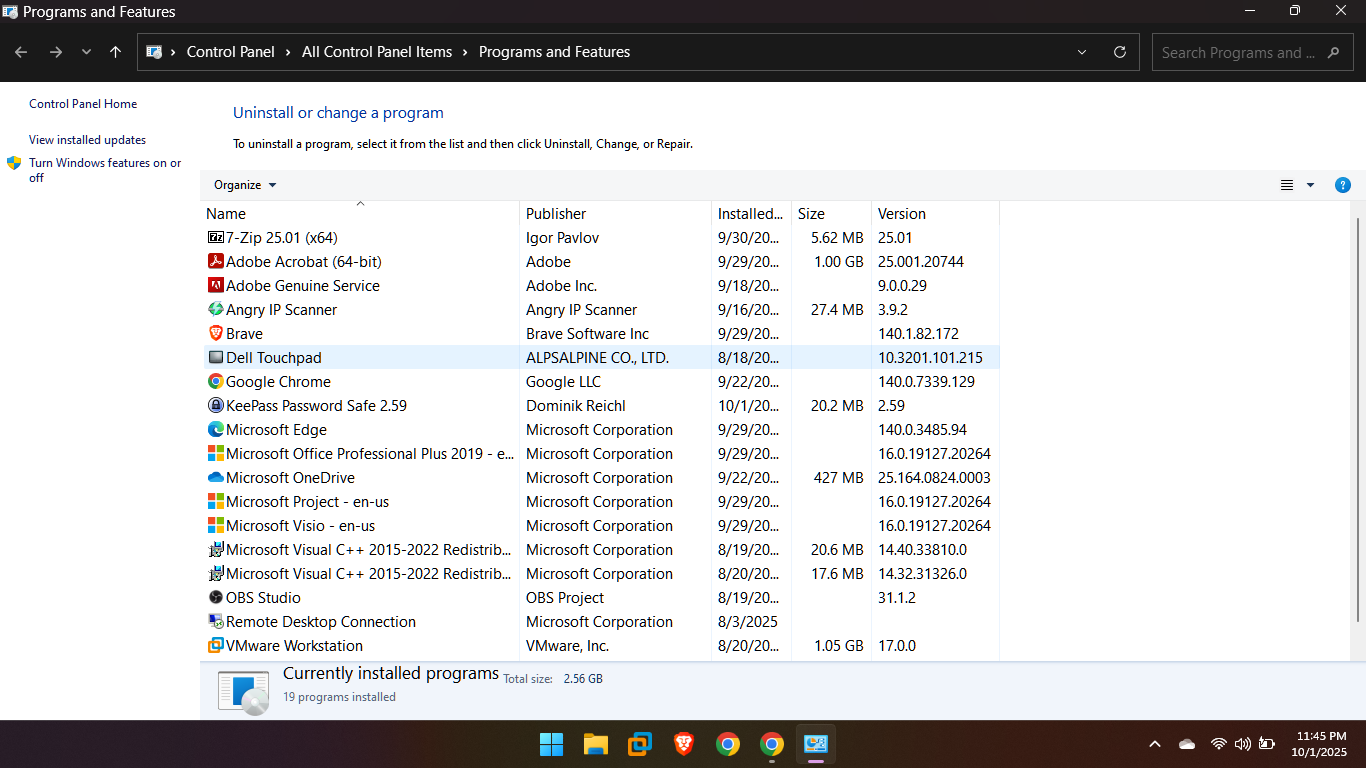
Task: Navigate up one level with up arrow
Action: pos(116,52)
